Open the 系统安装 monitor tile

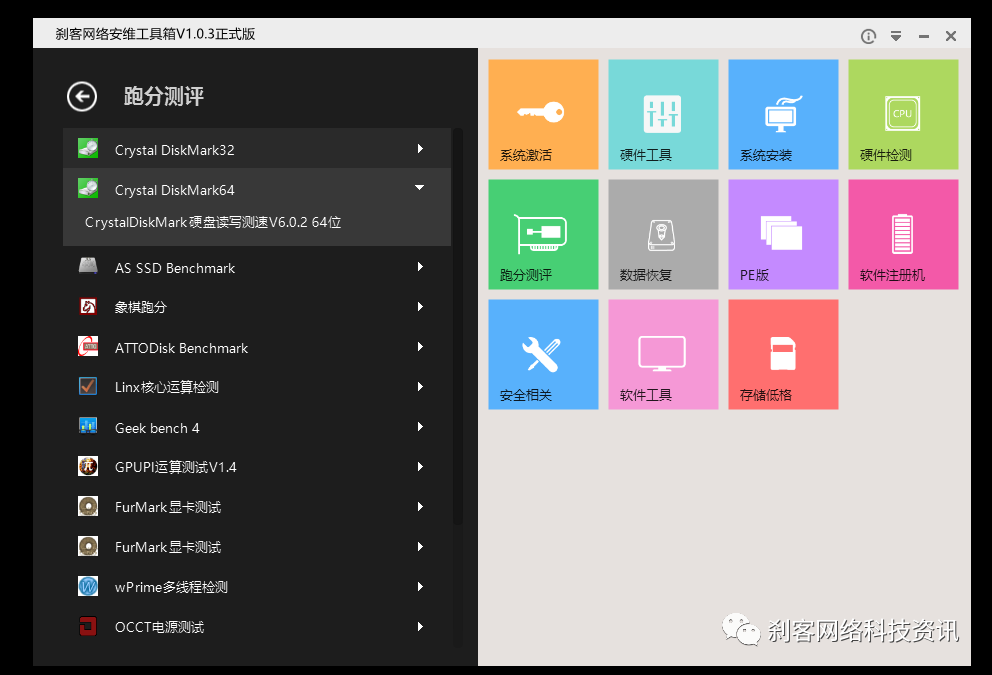(783, 115)
